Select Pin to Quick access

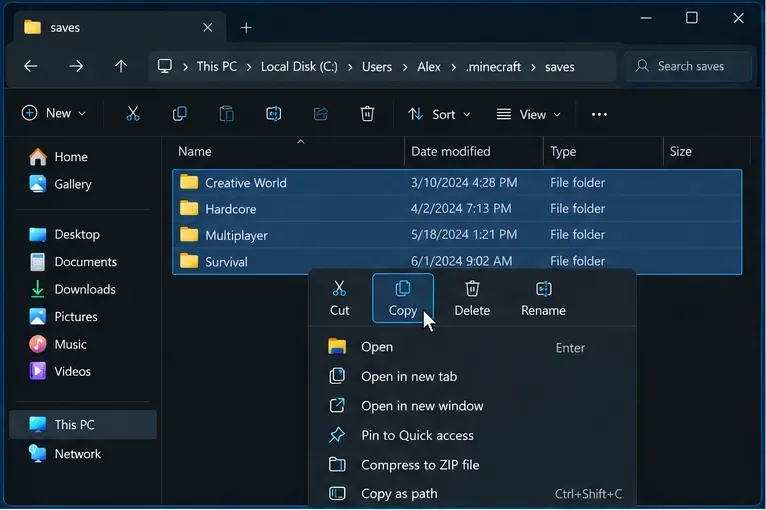(x=472, y=435)
